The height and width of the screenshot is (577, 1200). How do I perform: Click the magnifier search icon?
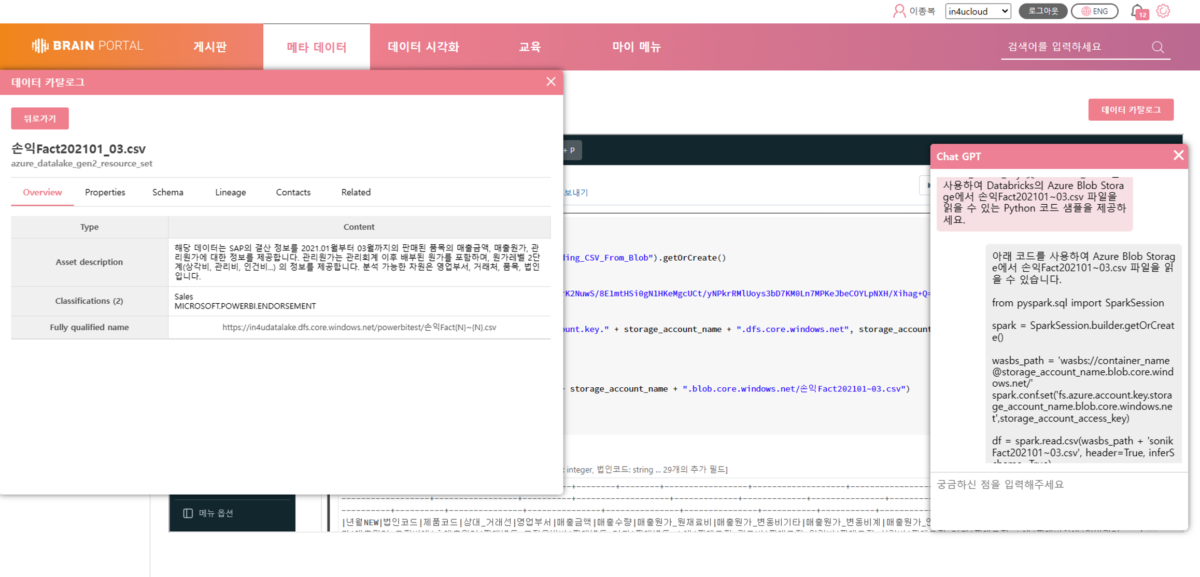click(x=1158, y=47)
